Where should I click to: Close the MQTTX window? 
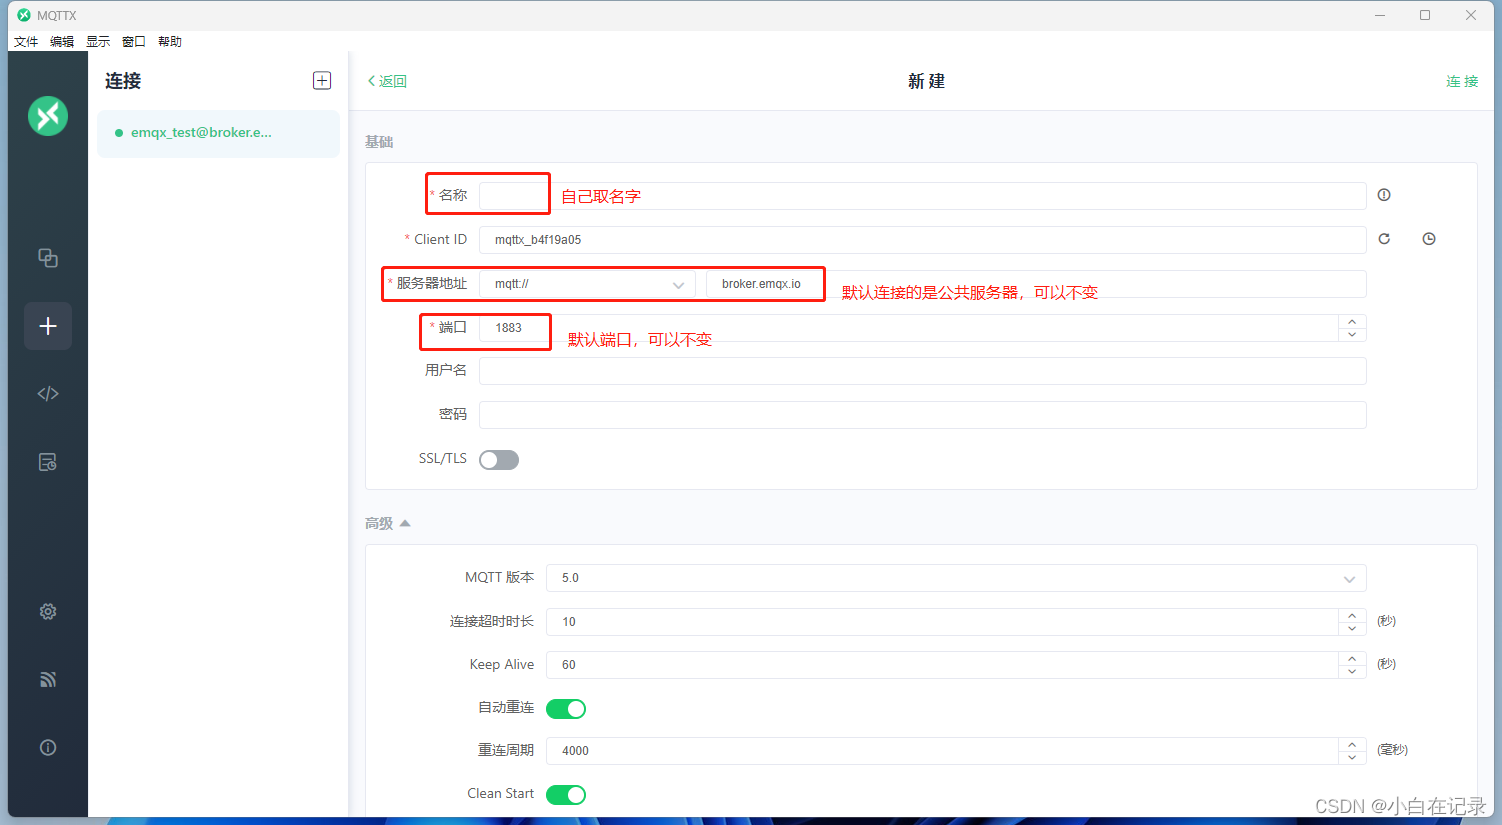1471,15
